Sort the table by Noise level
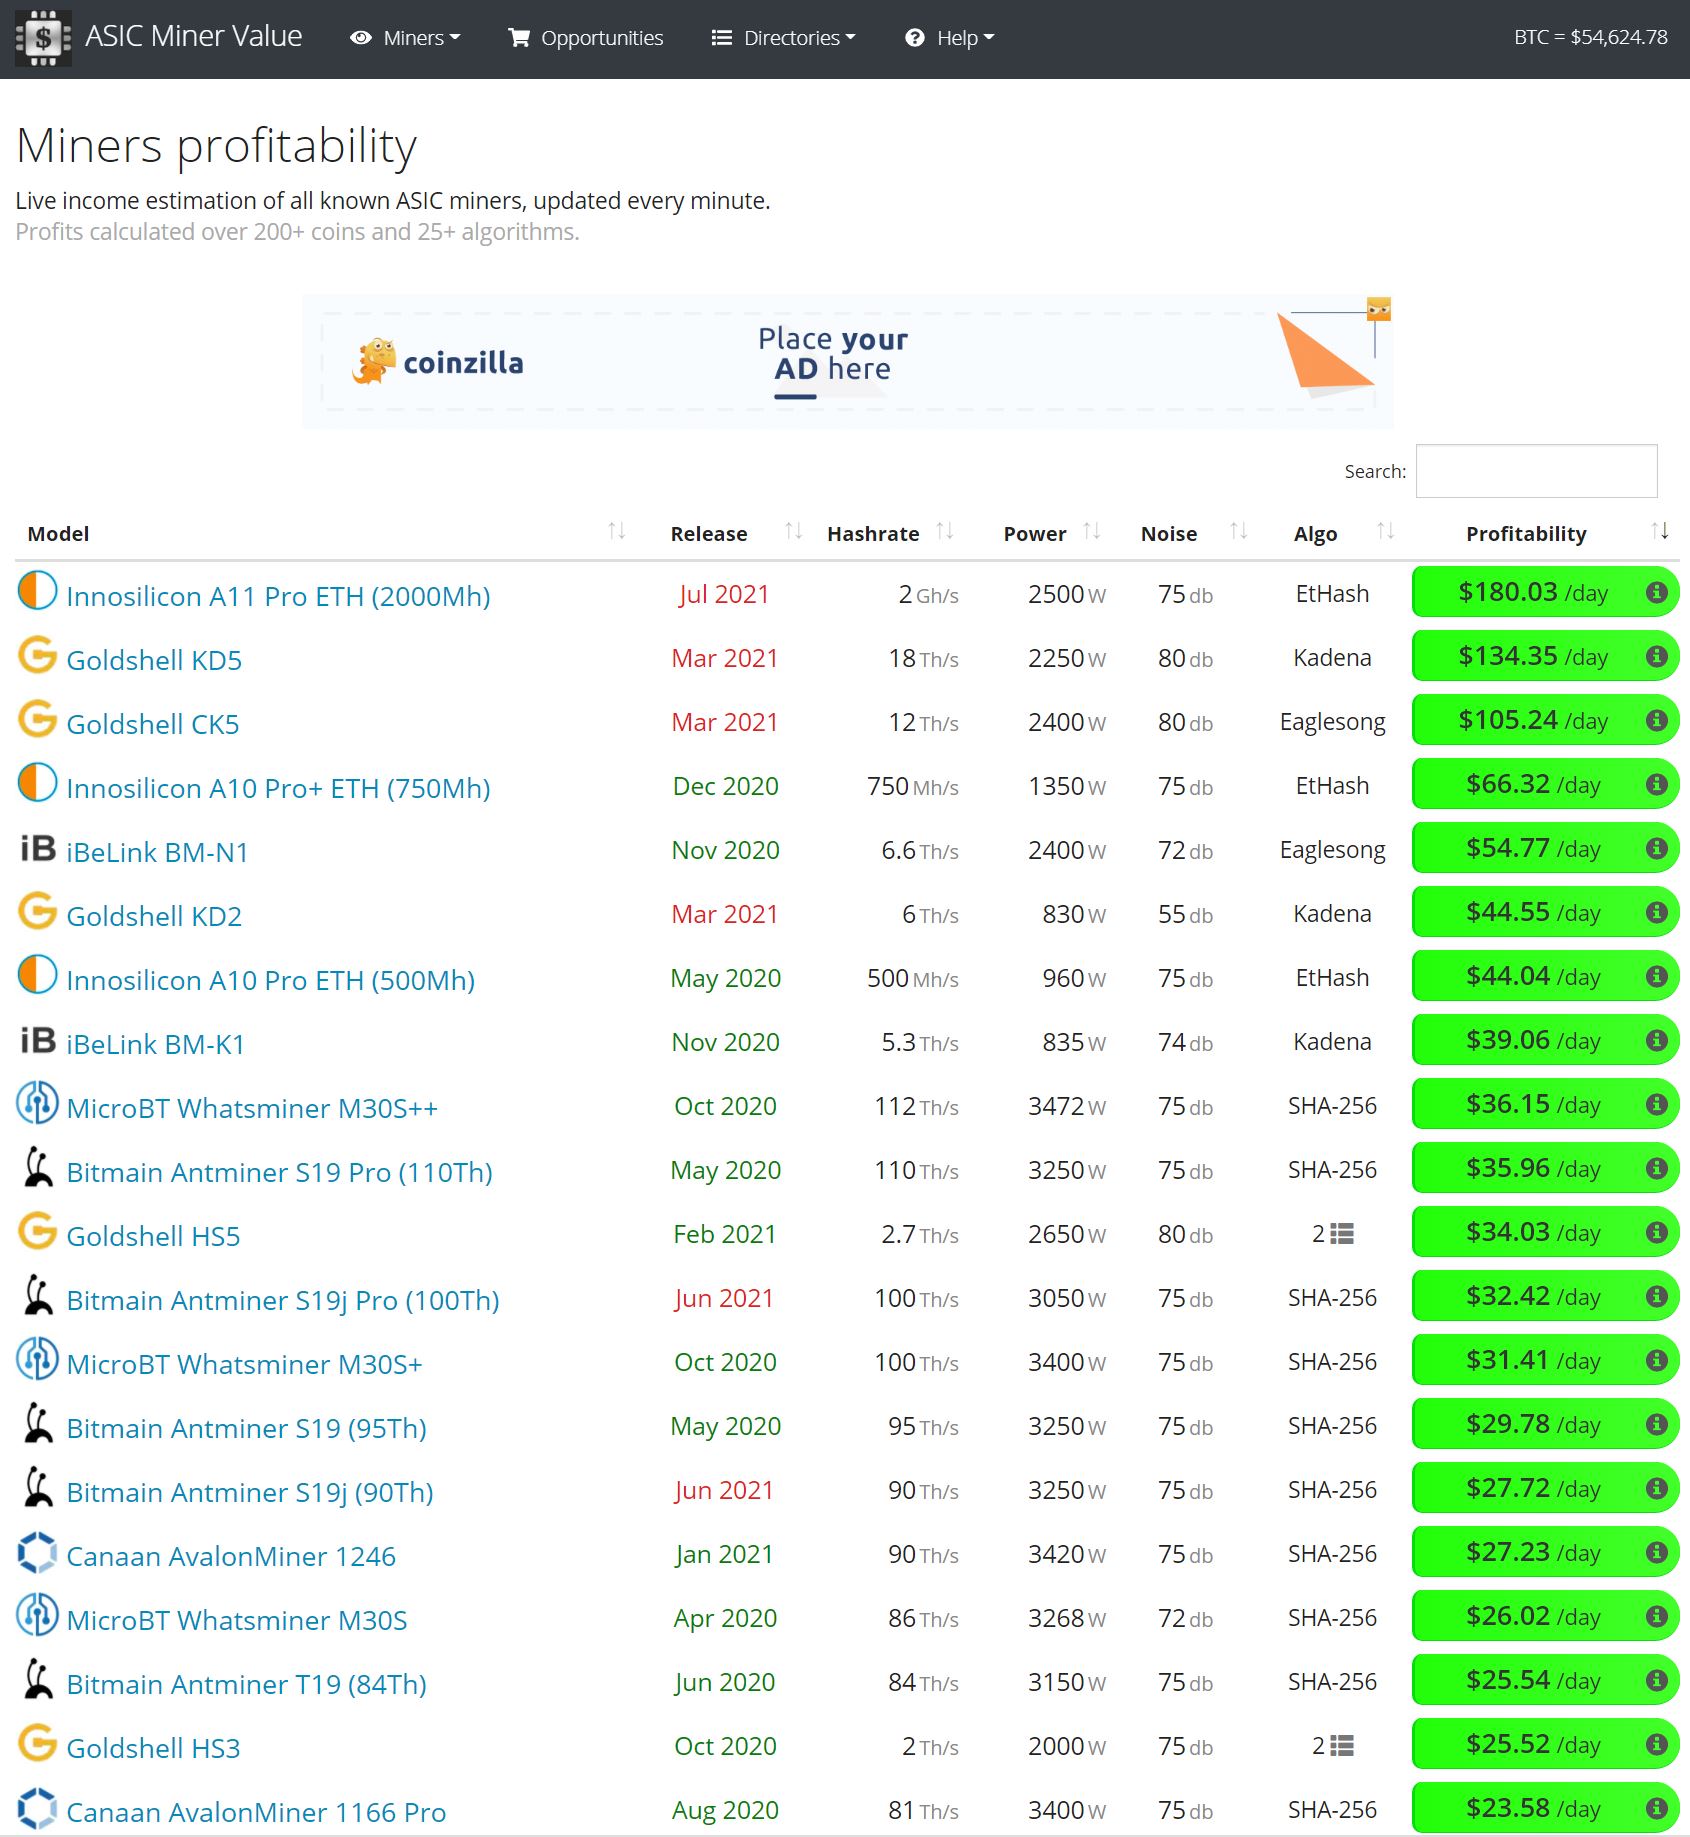Screen dimensions: 1690x1837 tap(1194, 533)
